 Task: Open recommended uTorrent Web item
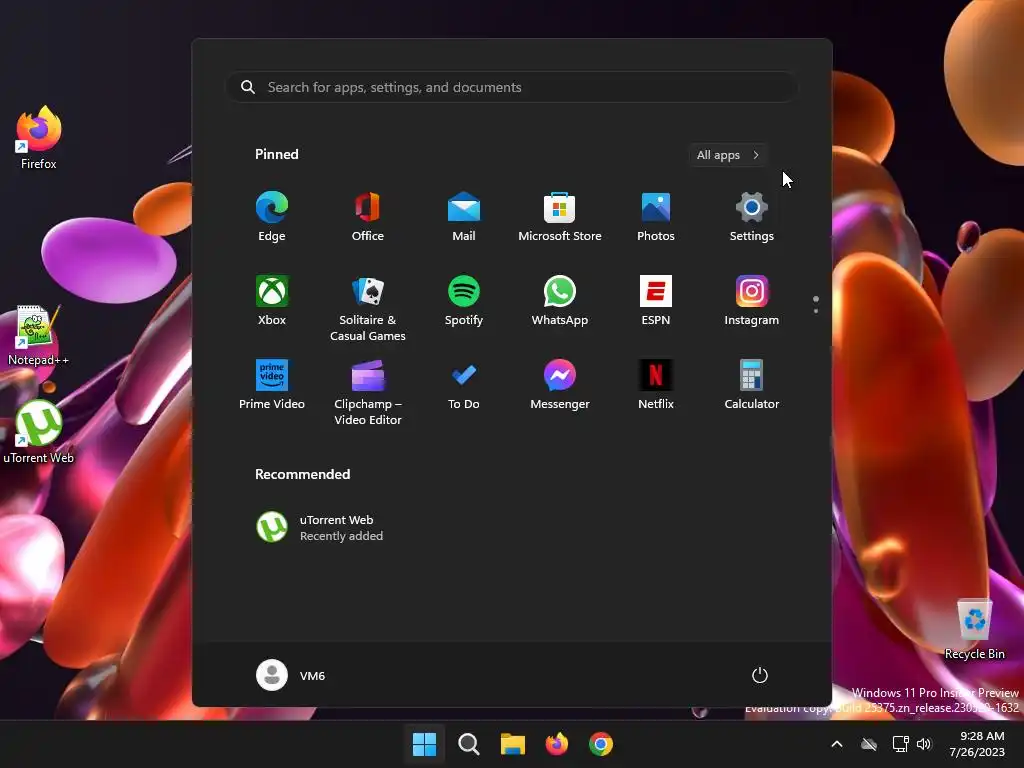click(x=320, y=528)
